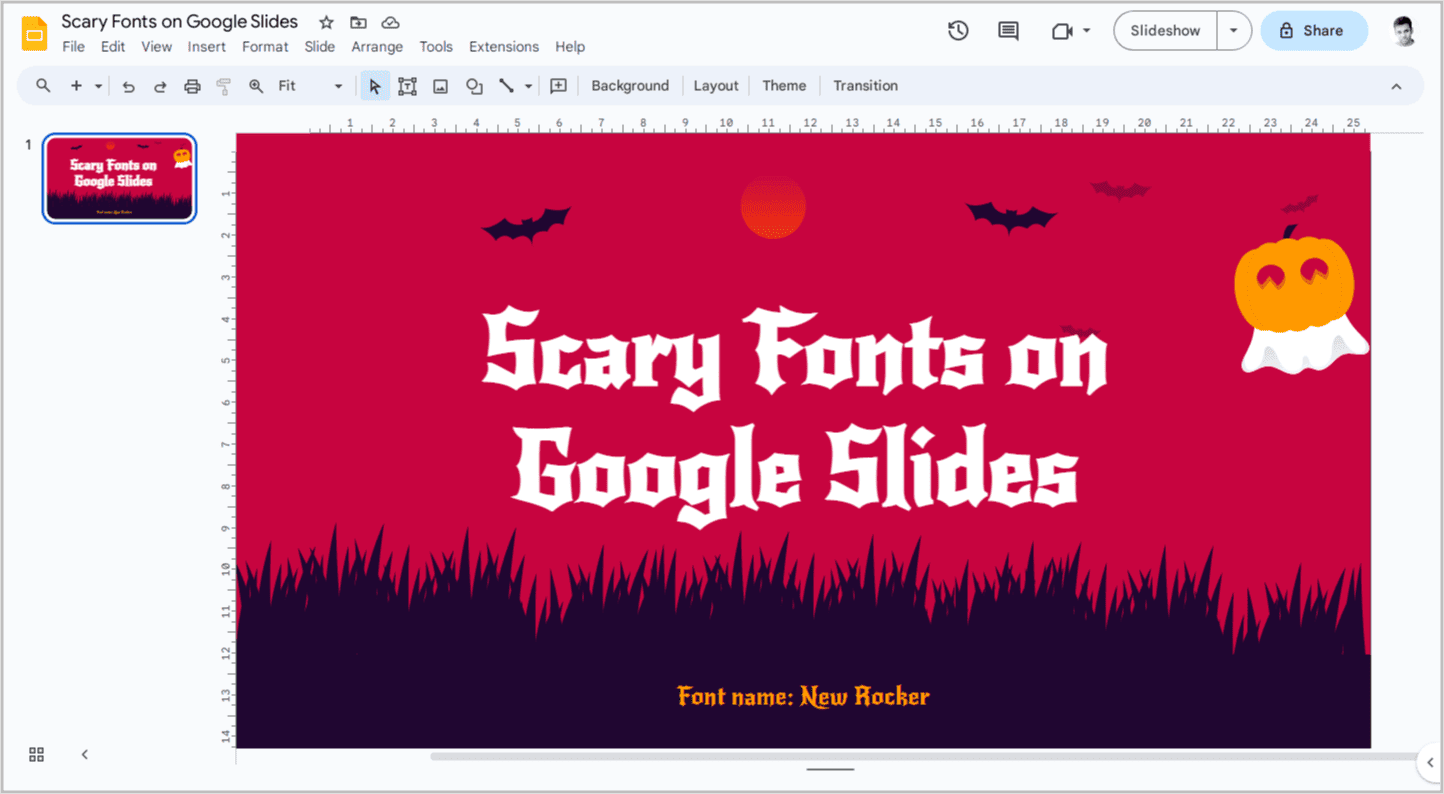Image resolution: width=1444 pixels, height=794 pixels.
Task: Open the account profile picture
Action: [1405, 31]
